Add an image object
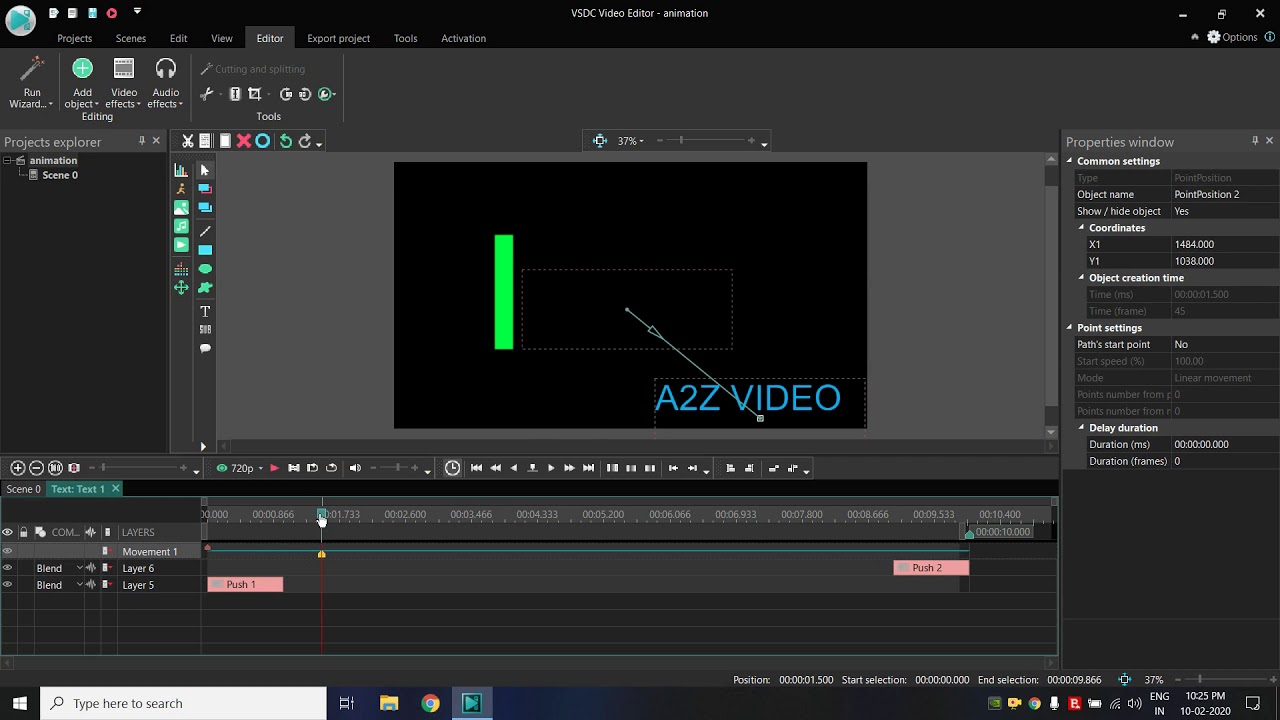Image resolution: width=1280 pixels, height=720 pixels. coord(181,208)
